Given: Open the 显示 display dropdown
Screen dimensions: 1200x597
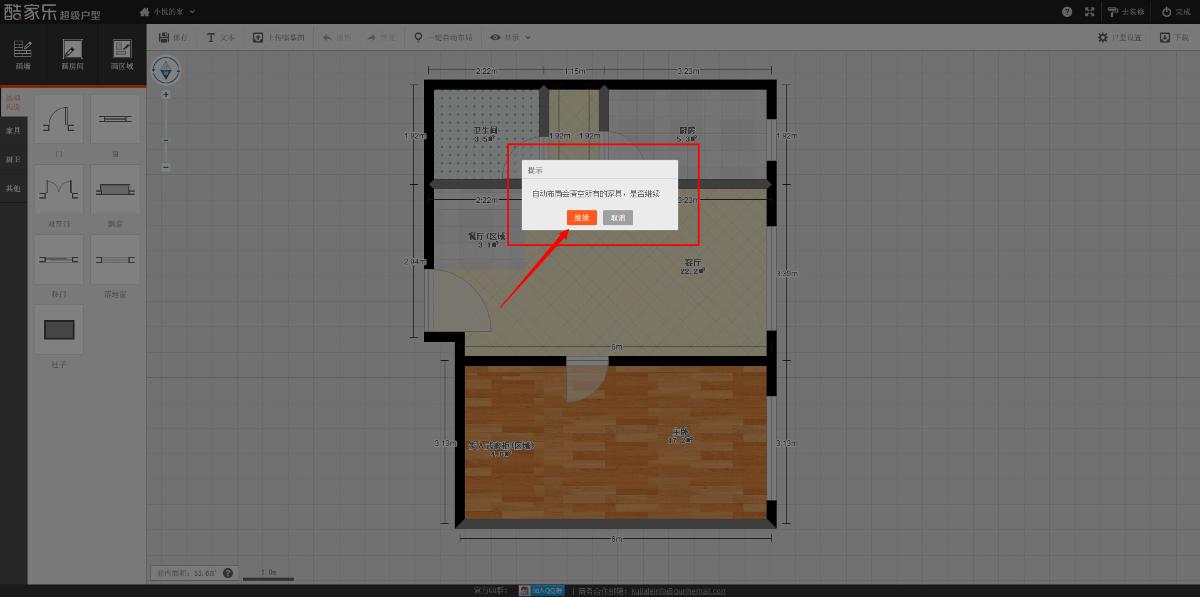Looking at the screenshot, I should [x=510, y=37].
